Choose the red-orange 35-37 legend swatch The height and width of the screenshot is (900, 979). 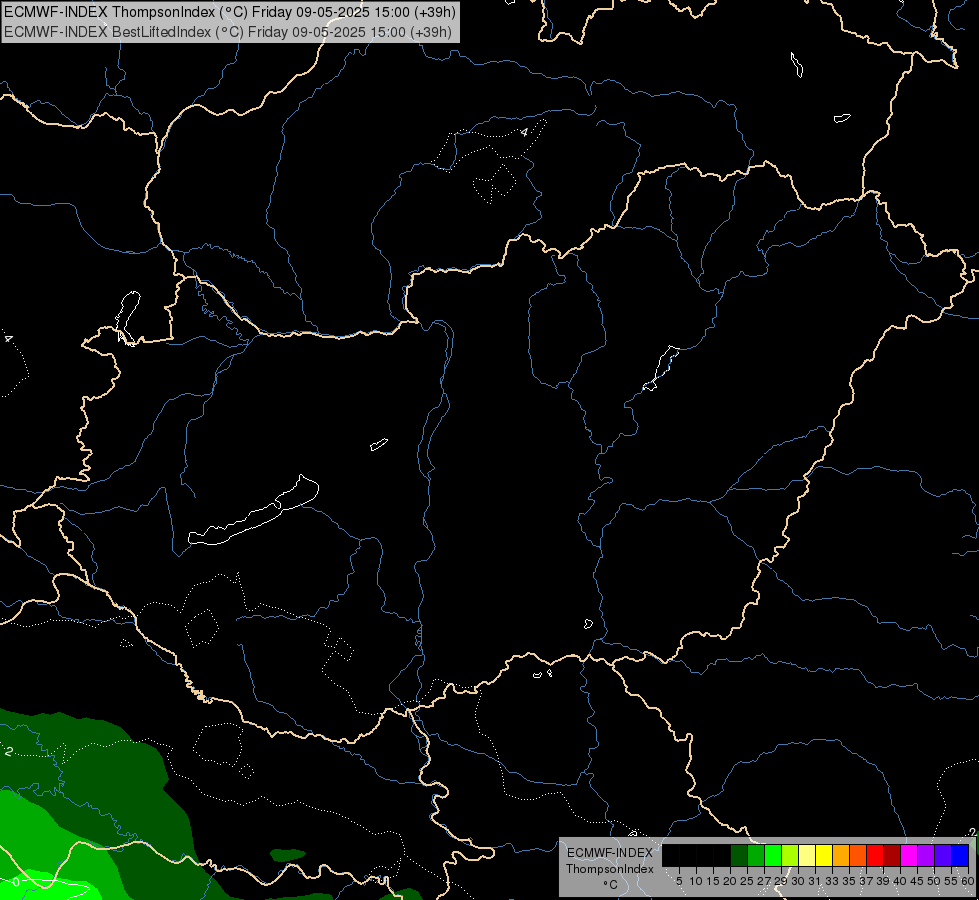tap(858, 855)
